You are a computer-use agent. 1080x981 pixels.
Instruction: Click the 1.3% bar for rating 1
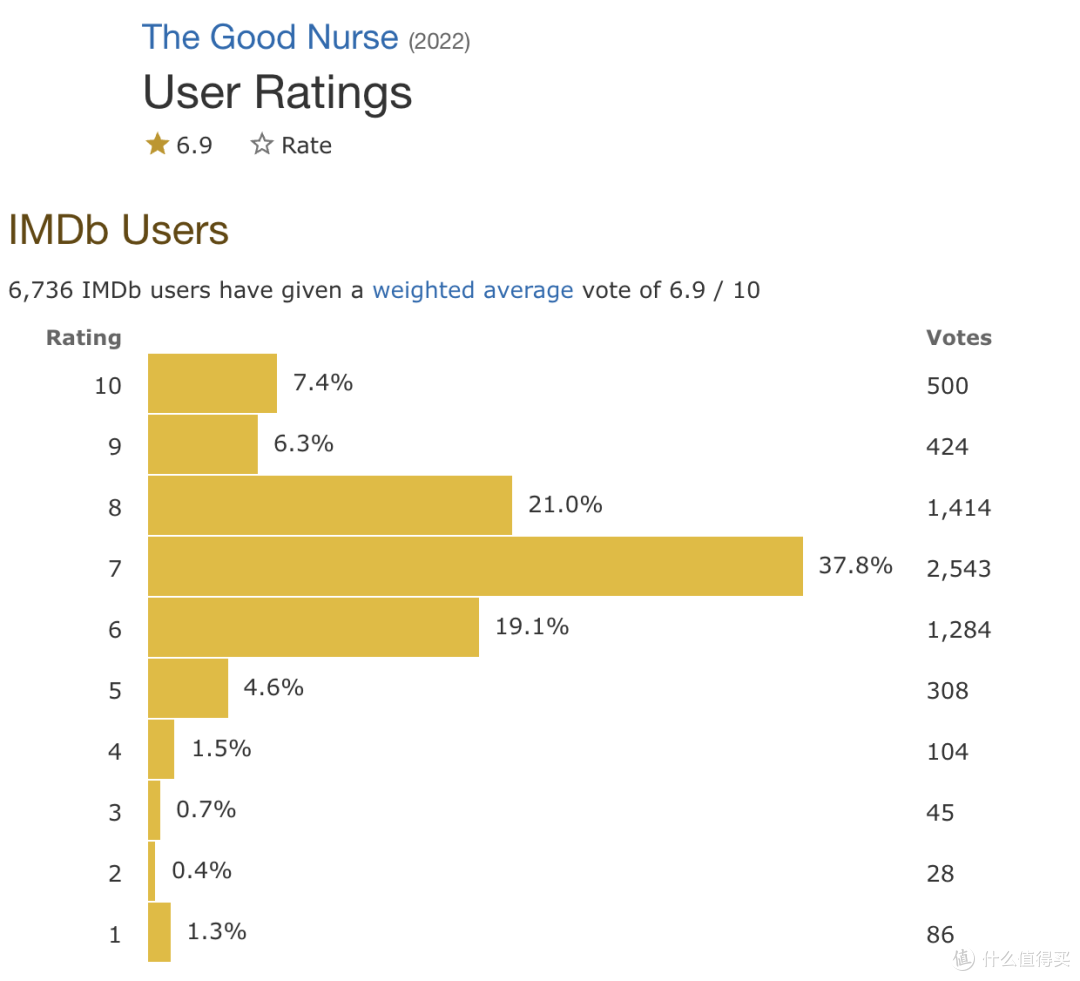159,932
